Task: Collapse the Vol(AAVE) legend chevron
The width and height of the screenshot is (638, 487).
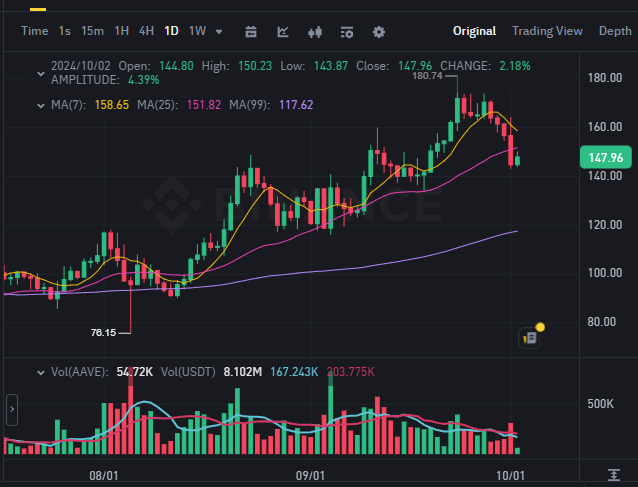Action: tap(41, 372)
